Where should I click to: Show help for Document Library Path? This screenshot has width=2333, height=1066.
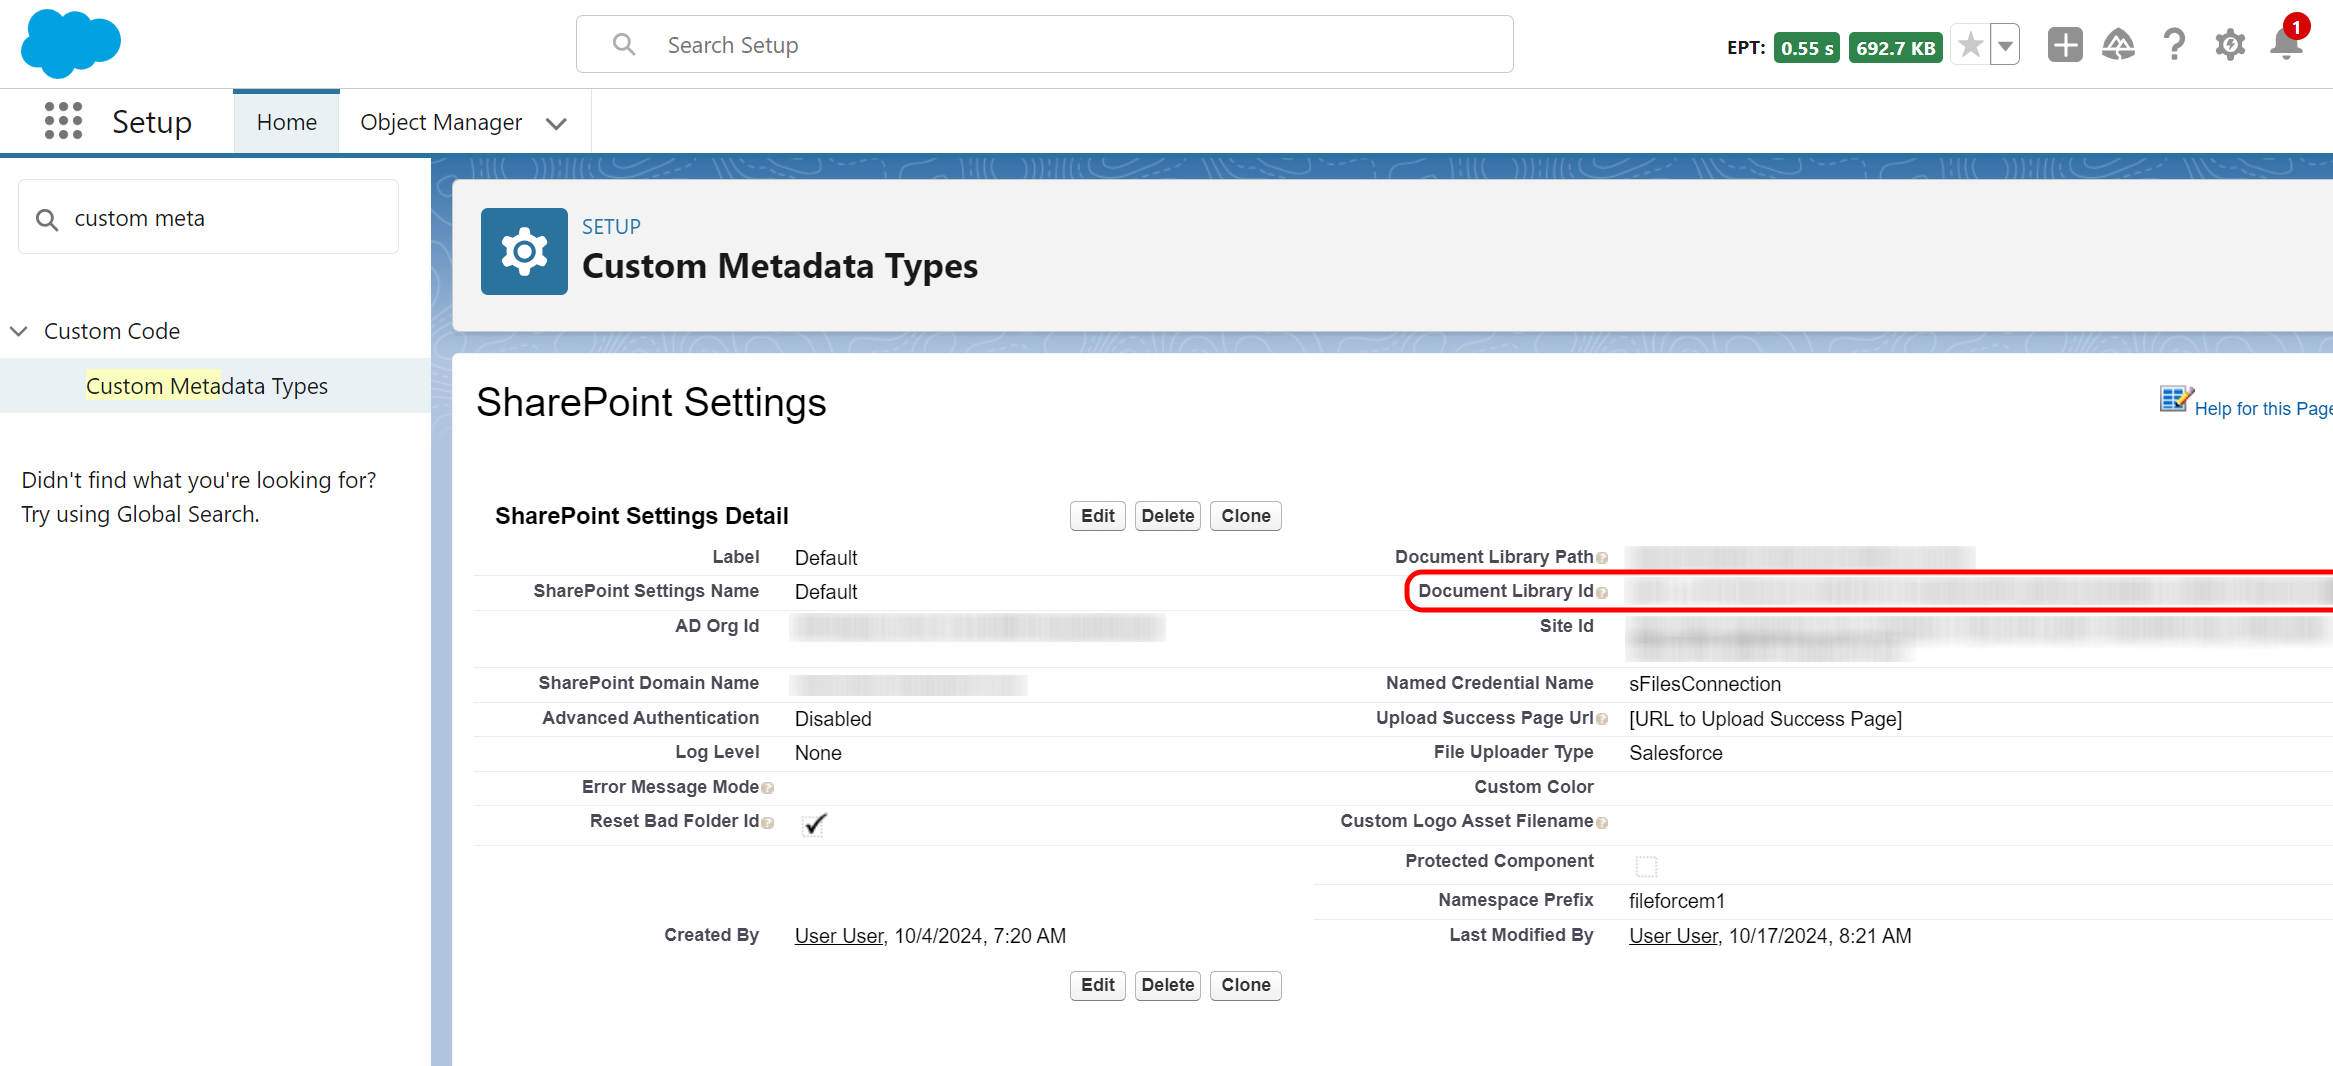click(1602, 558)
